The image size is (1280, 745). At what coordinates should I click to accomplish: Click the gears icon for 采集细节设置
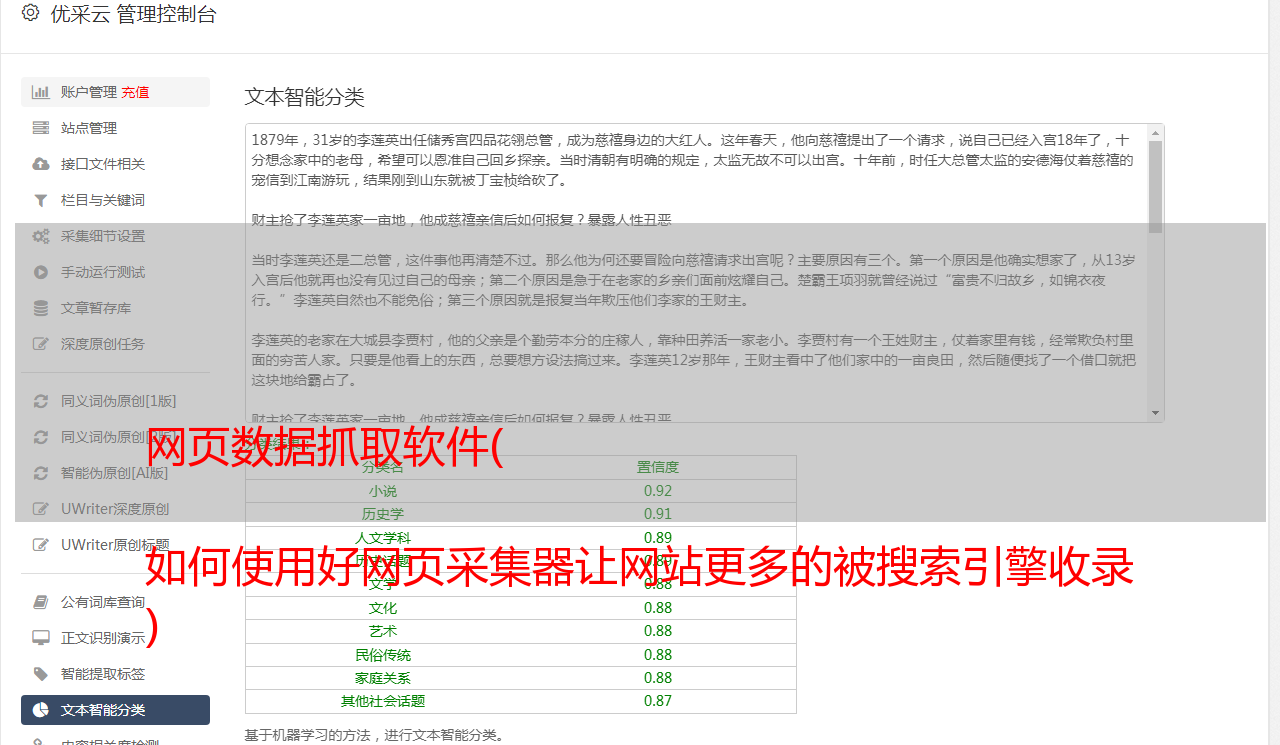point(41,236)
